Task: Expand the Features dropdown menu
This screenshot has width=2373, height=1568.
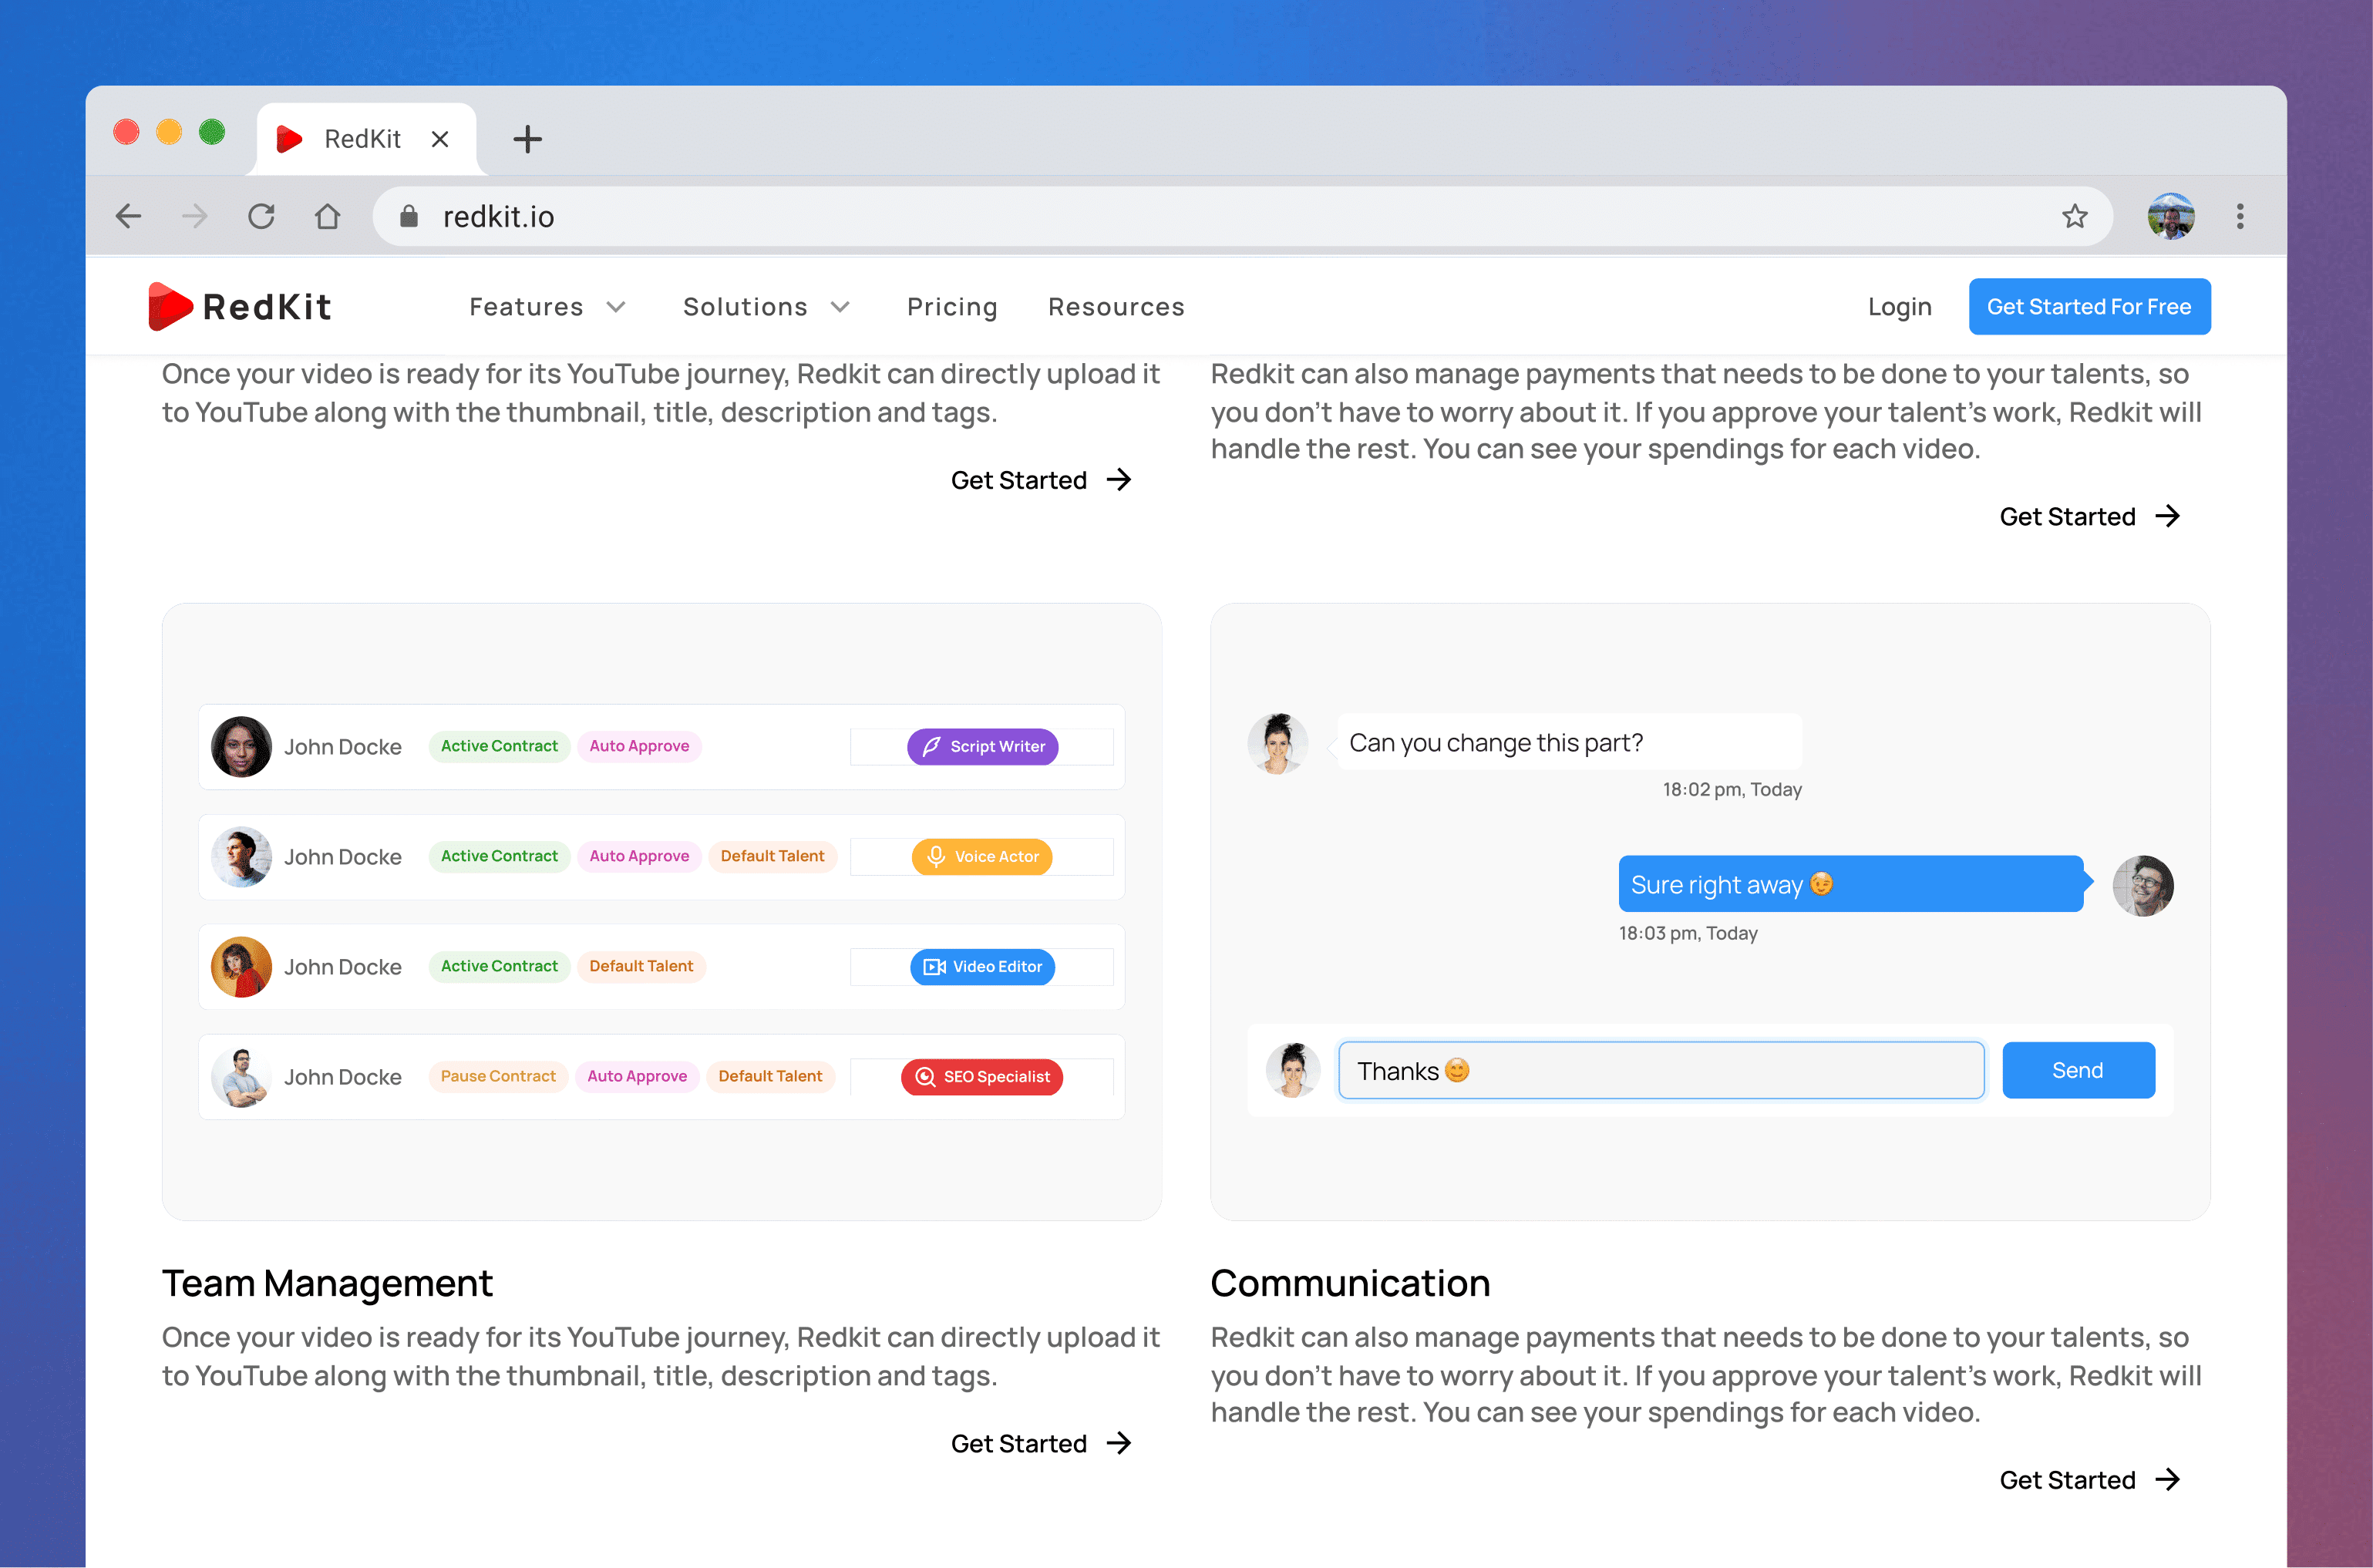Action: 547,306
